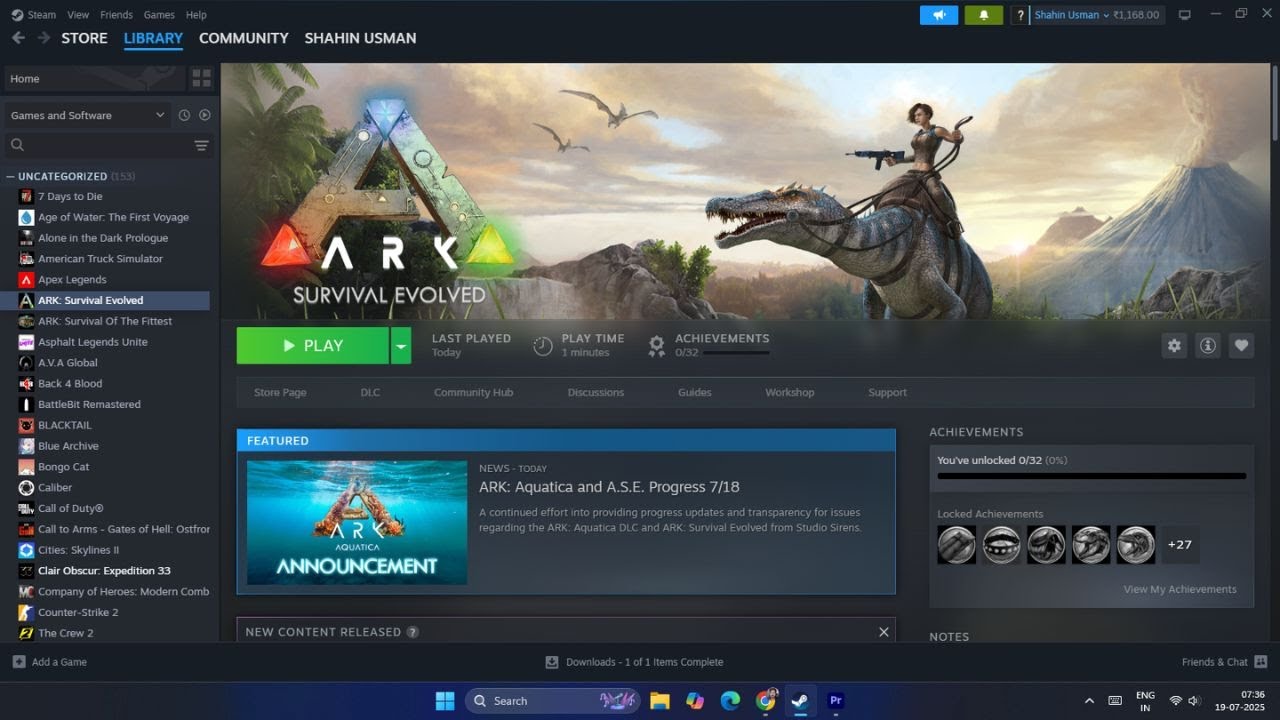Click New Content Released help icon
Image resolution: width=1280 pixels, height=720 pixels.
413,632
